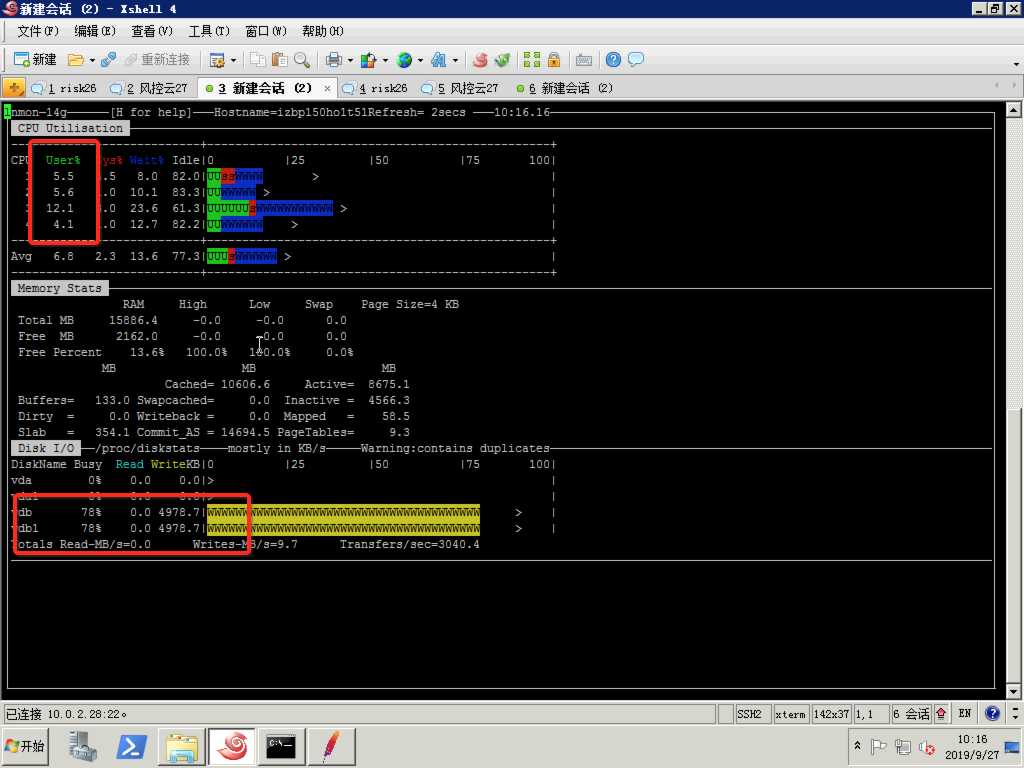Image resolution: width=1024 pixels, height=768 pixels.
Task: Click the terminal scrollbar up arrow
Action: tap(1013, 110)
